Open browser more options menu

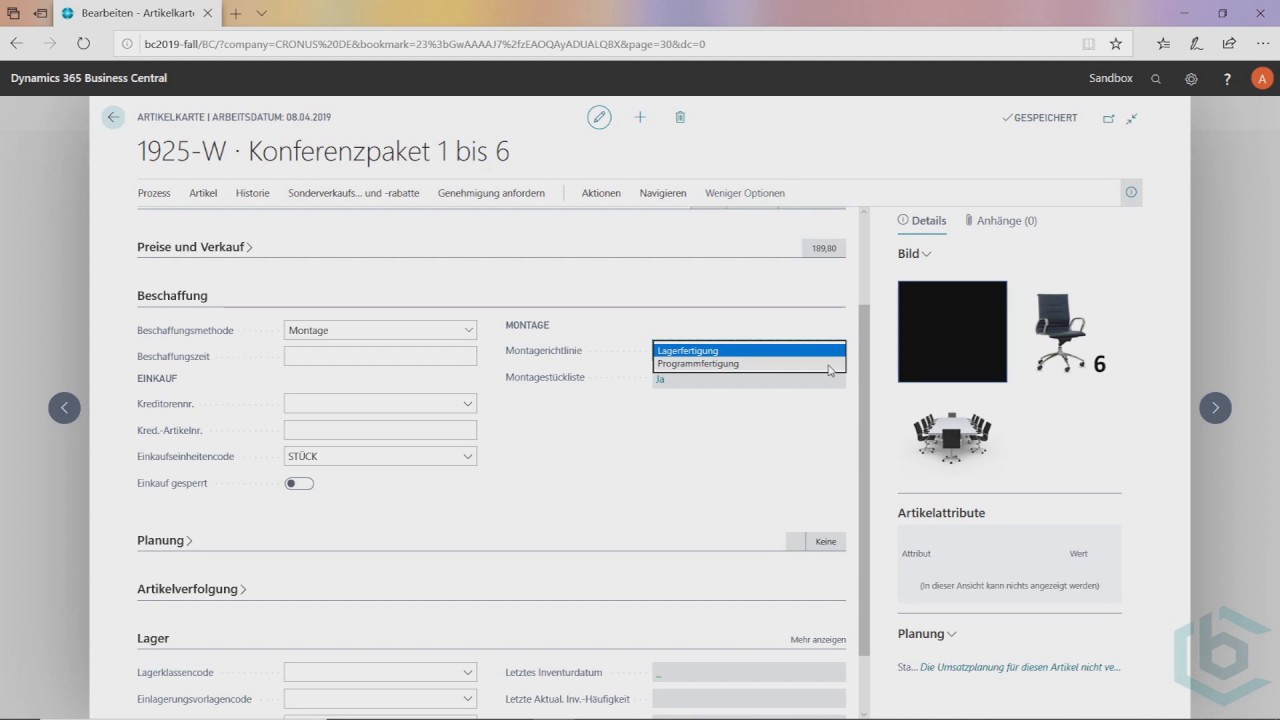[1262, 44]
